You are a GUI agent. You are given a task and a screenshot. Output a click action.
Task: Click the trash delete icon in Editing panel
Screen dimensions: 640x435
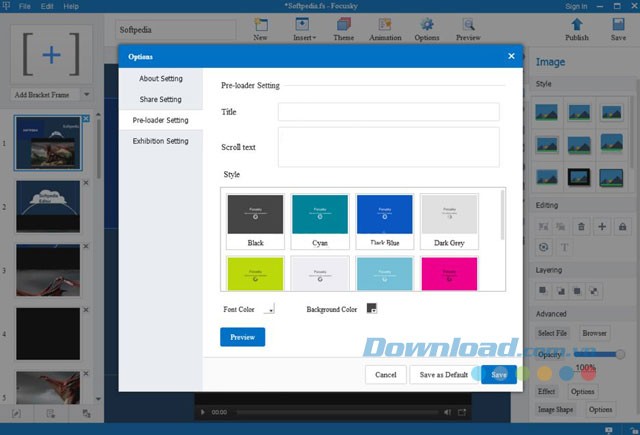(x=582, y=227)
